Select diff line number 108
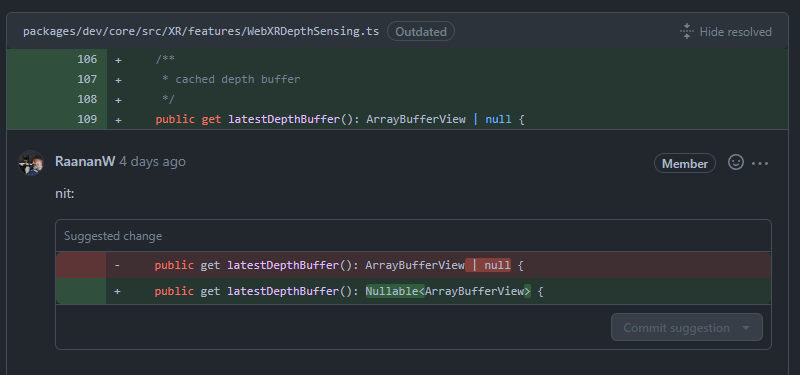 (x=87, y=99)
